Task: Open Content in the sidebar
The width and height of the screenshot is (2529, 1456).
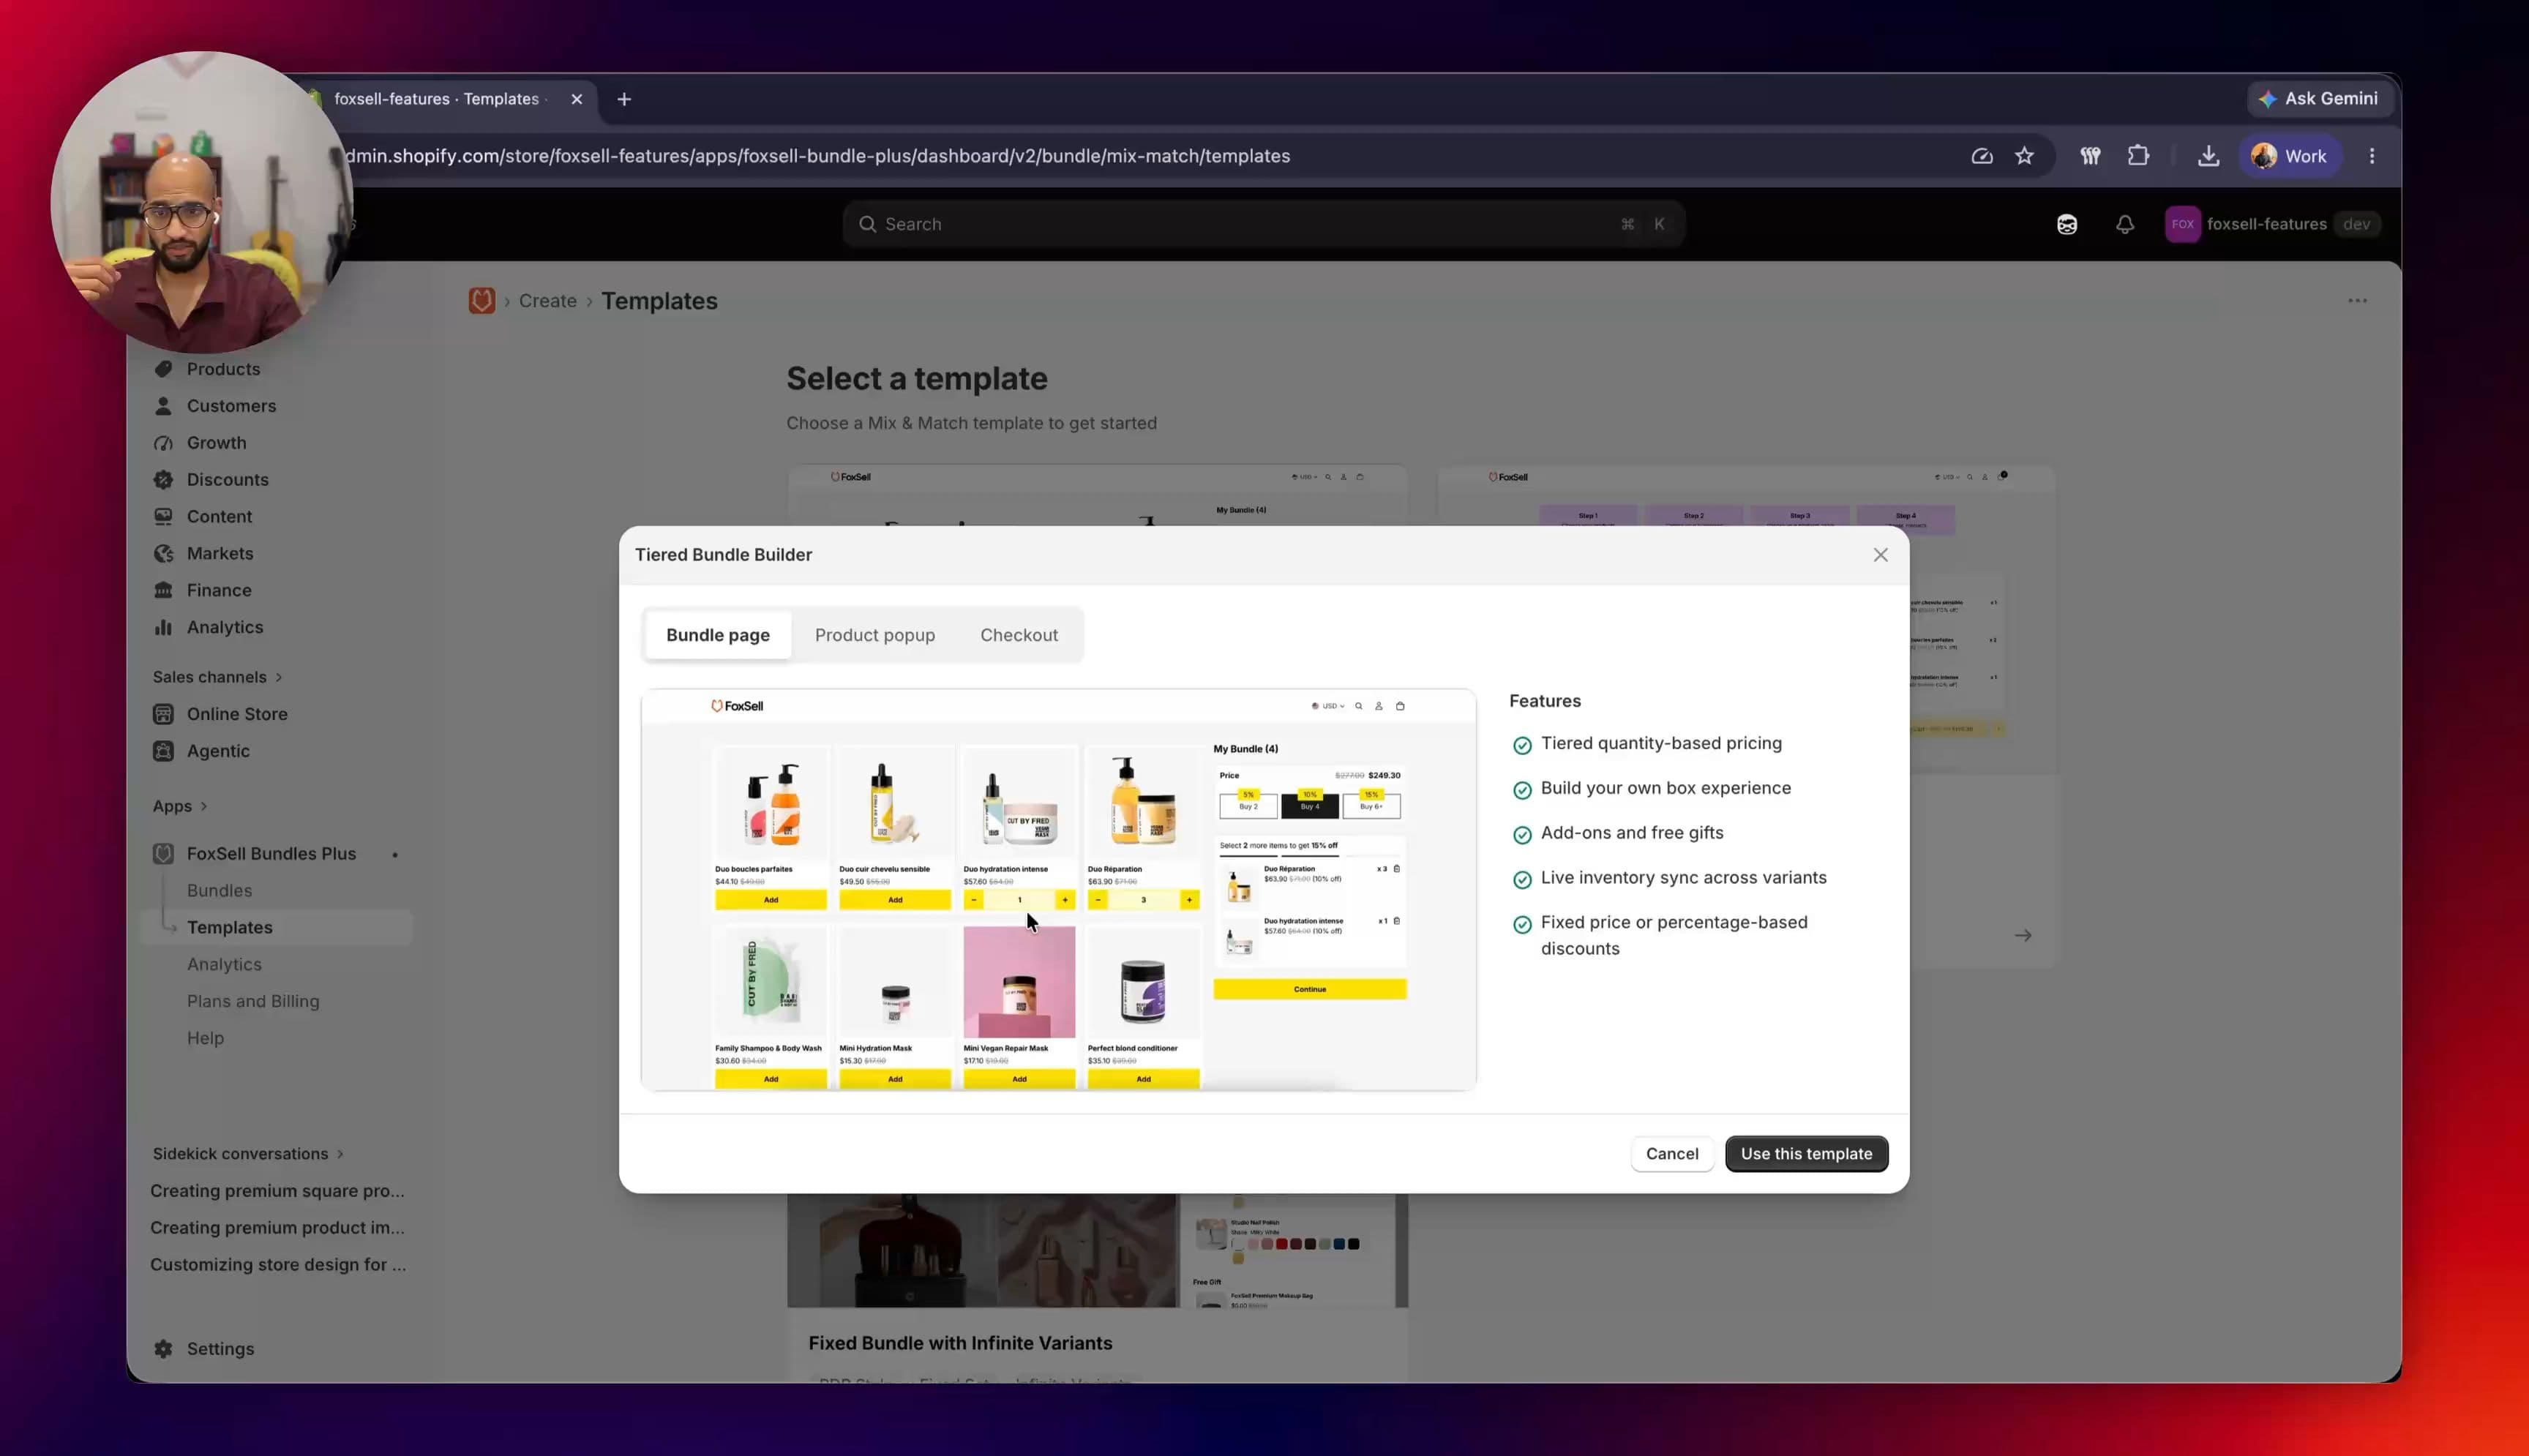Action: (219, 517)
